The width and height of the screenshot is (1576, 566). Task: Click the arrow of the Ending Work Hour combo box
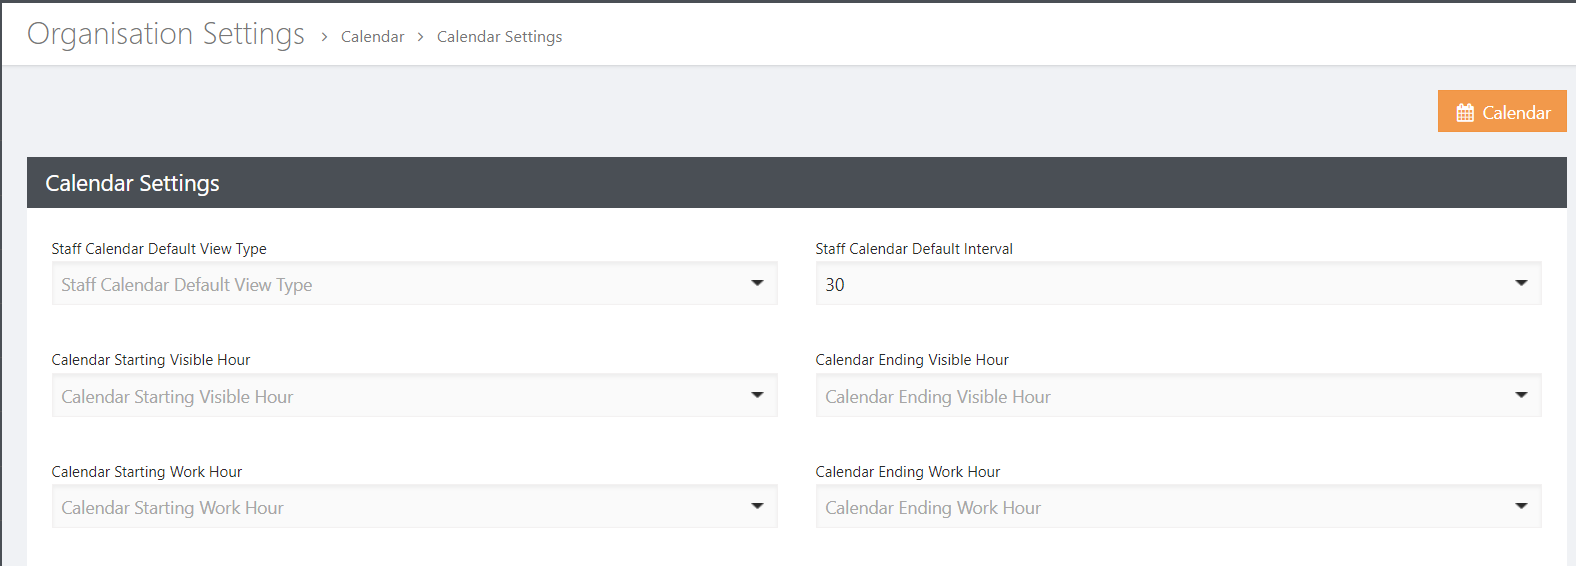[x=1521, y=506]
